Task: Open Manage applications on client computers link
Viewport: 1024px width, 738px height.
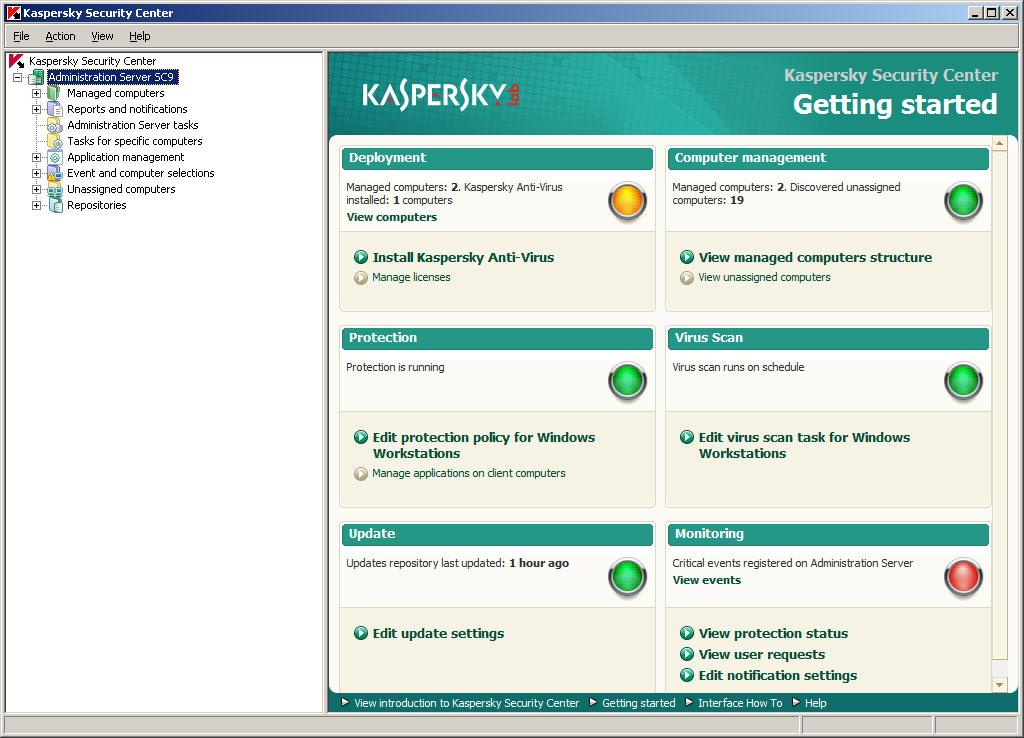Action: coord(469,473)
